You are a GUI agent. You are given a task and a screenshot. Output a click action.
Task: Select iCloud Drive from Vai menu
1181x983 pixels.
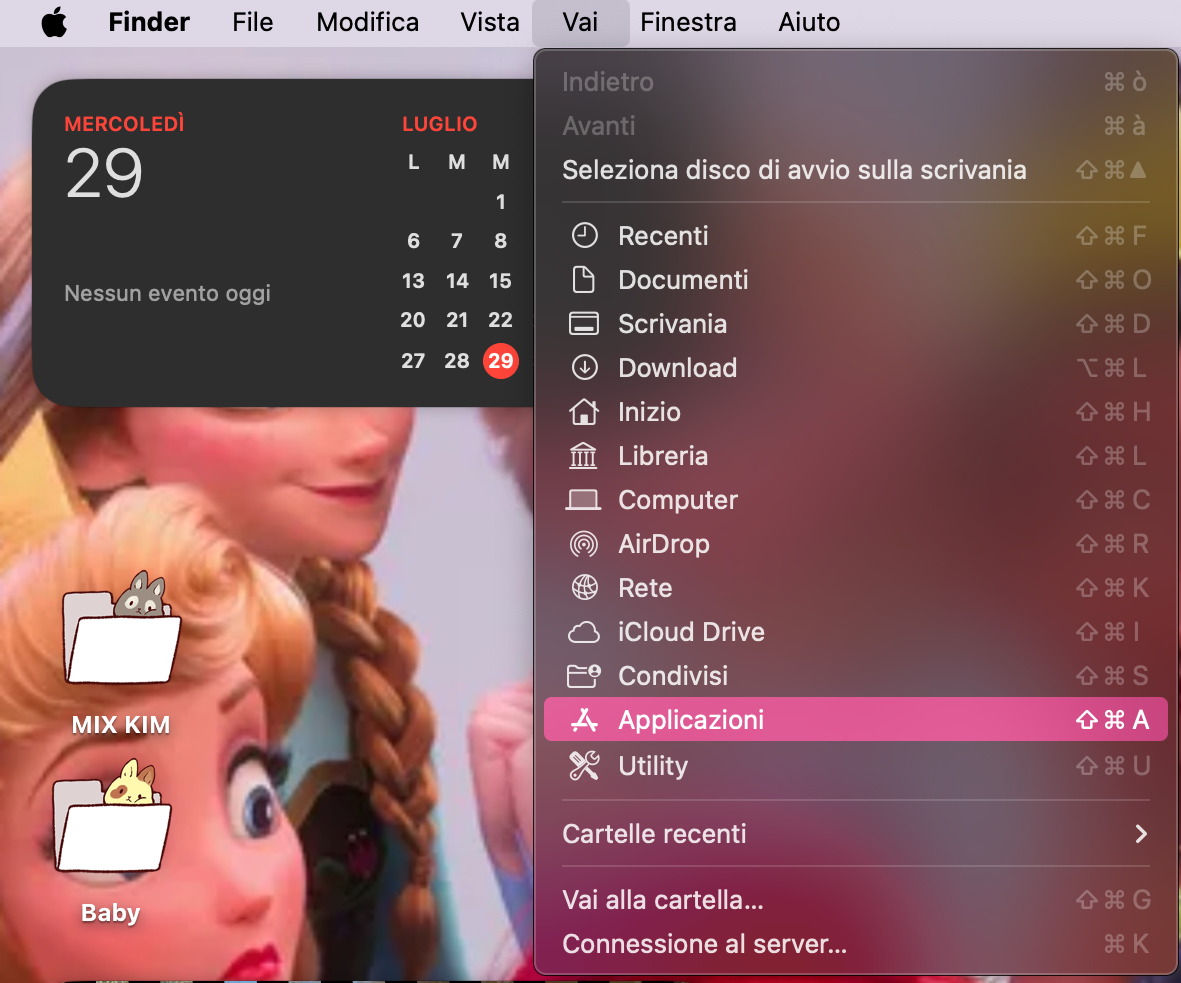[856, 632]
